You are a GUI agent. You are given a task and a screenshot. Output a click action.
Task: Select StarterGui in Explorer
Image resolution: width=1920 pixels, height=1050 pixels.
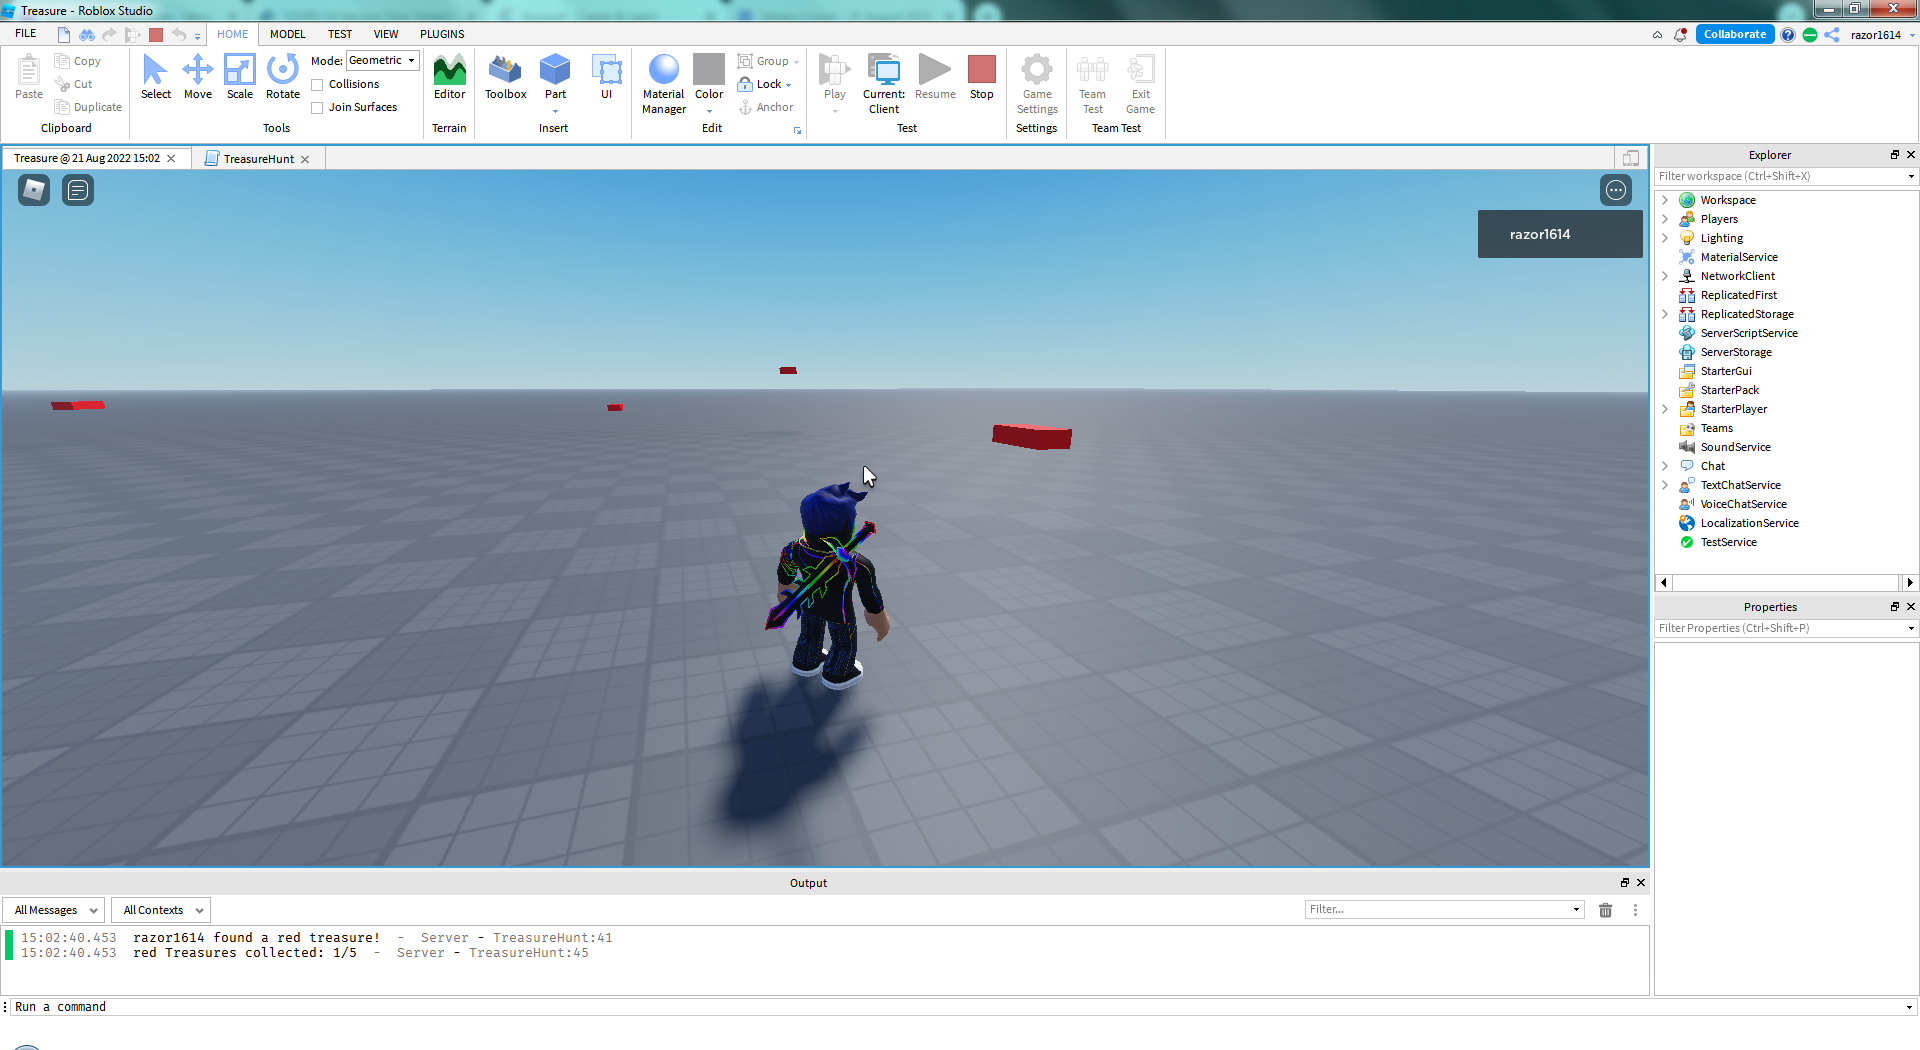pos(1725,371)
